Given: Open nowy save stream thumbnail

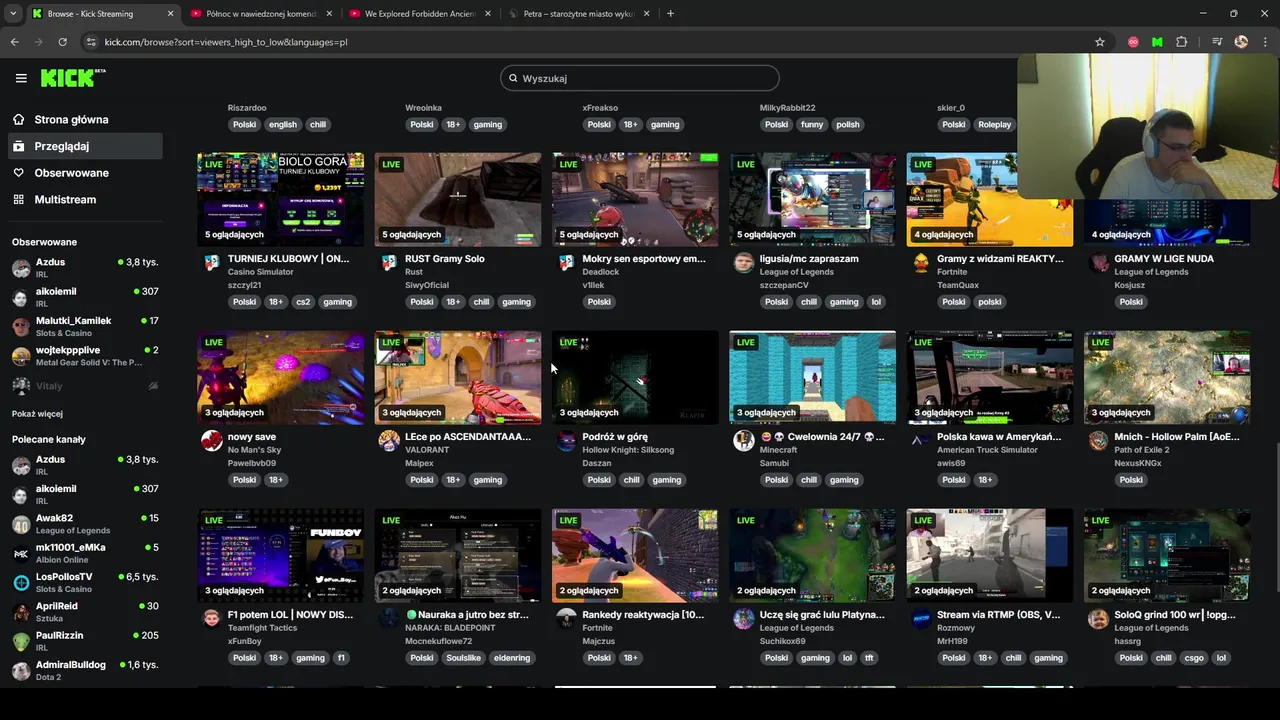Looking at the screenshot, I should tap(281, 377).
